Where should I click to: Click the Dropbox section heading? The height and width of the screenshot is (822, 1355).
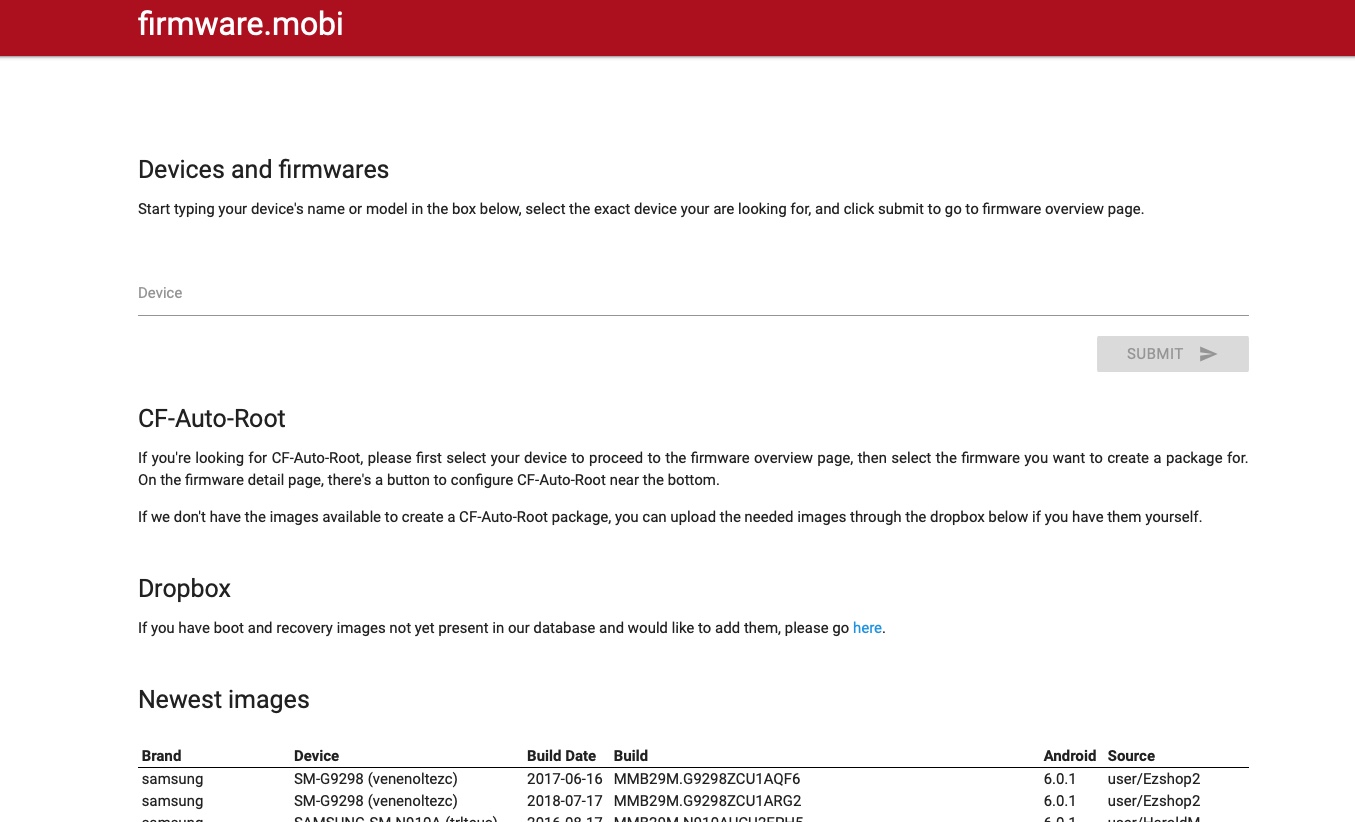click(184, 589)
